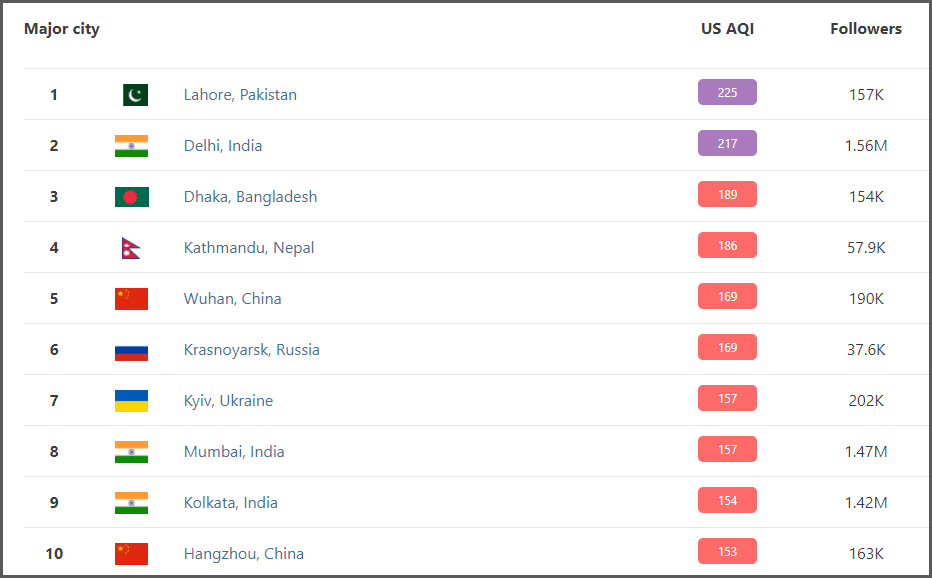Click the 1.56M followers count for Delhi
932x578 pixels.
(865, 146)
